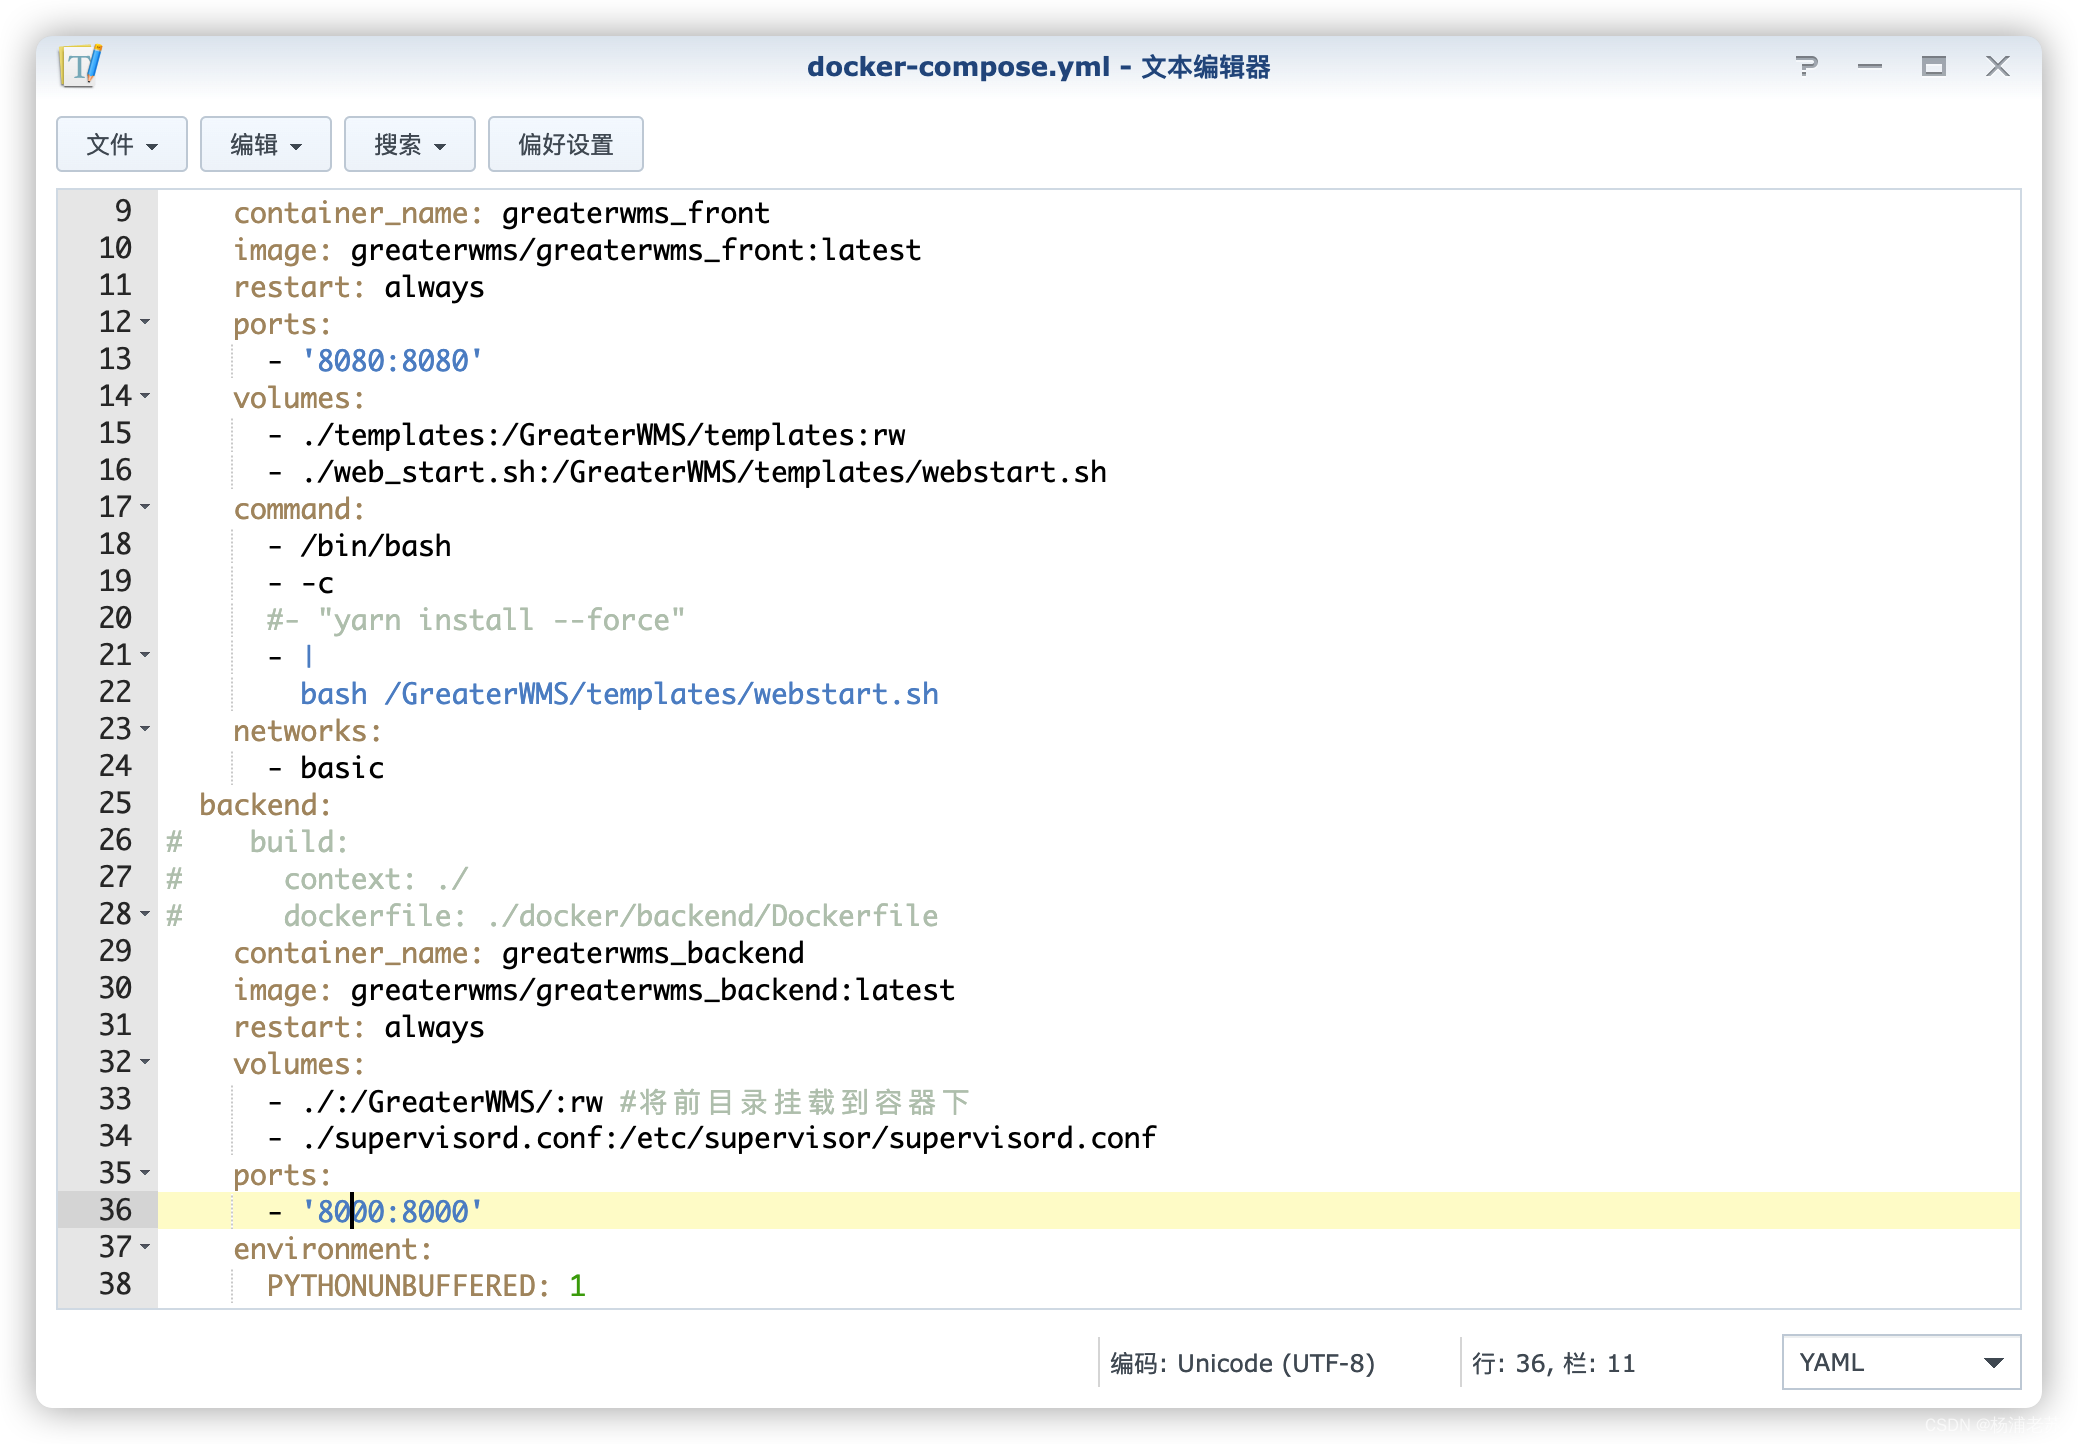Open the 文件 menu
2078x1444 pixels.
click(x=122, y=144)
